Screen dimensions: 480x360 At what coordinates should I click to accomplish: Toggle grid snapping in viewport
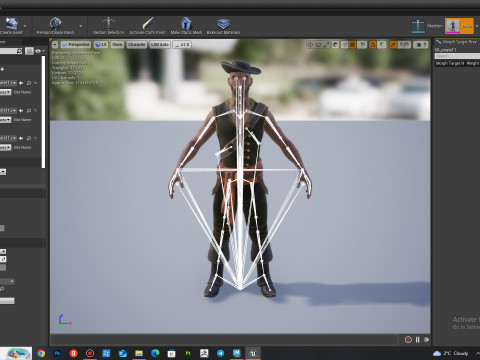point(352,45)
